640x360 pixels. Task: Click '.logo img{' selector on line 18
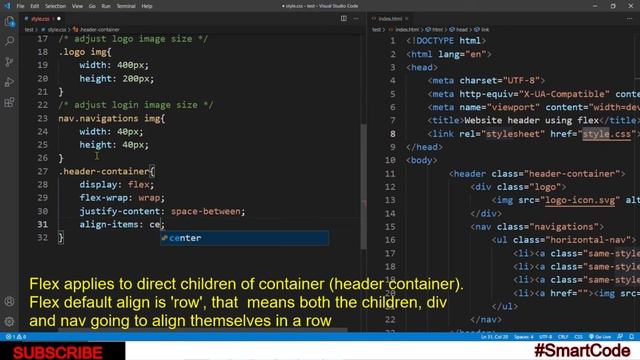(x=85, y=52)
